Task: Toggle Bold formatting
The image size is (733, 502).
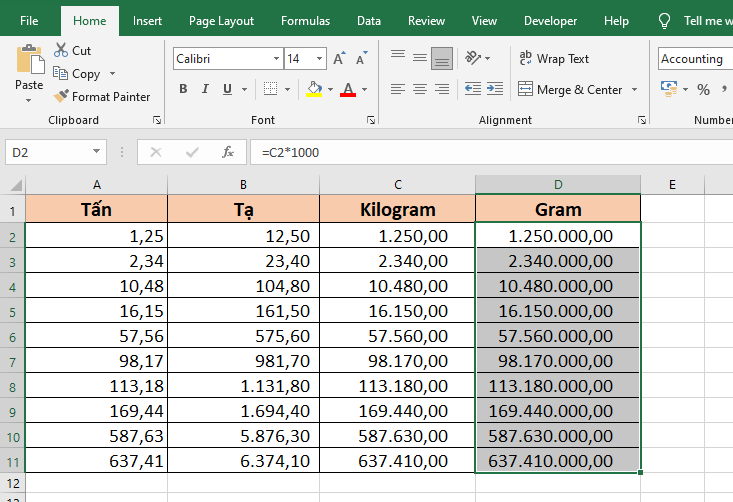Action: (183, 89)
